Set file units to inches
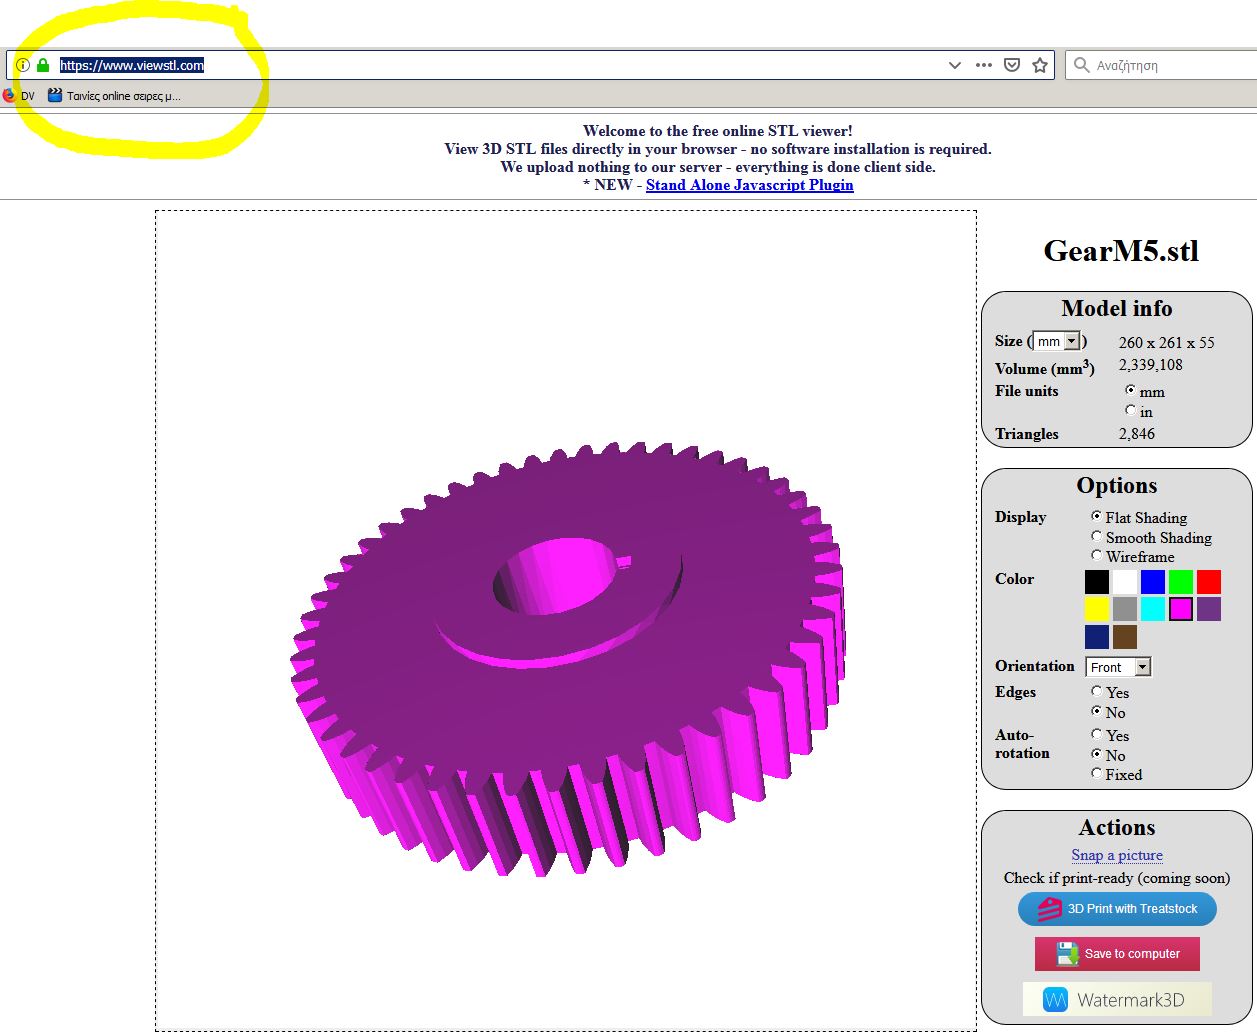Image resolution: width=1257 pixels, height=1033 pixels. pyautogui.click(x=1131, y=411)
